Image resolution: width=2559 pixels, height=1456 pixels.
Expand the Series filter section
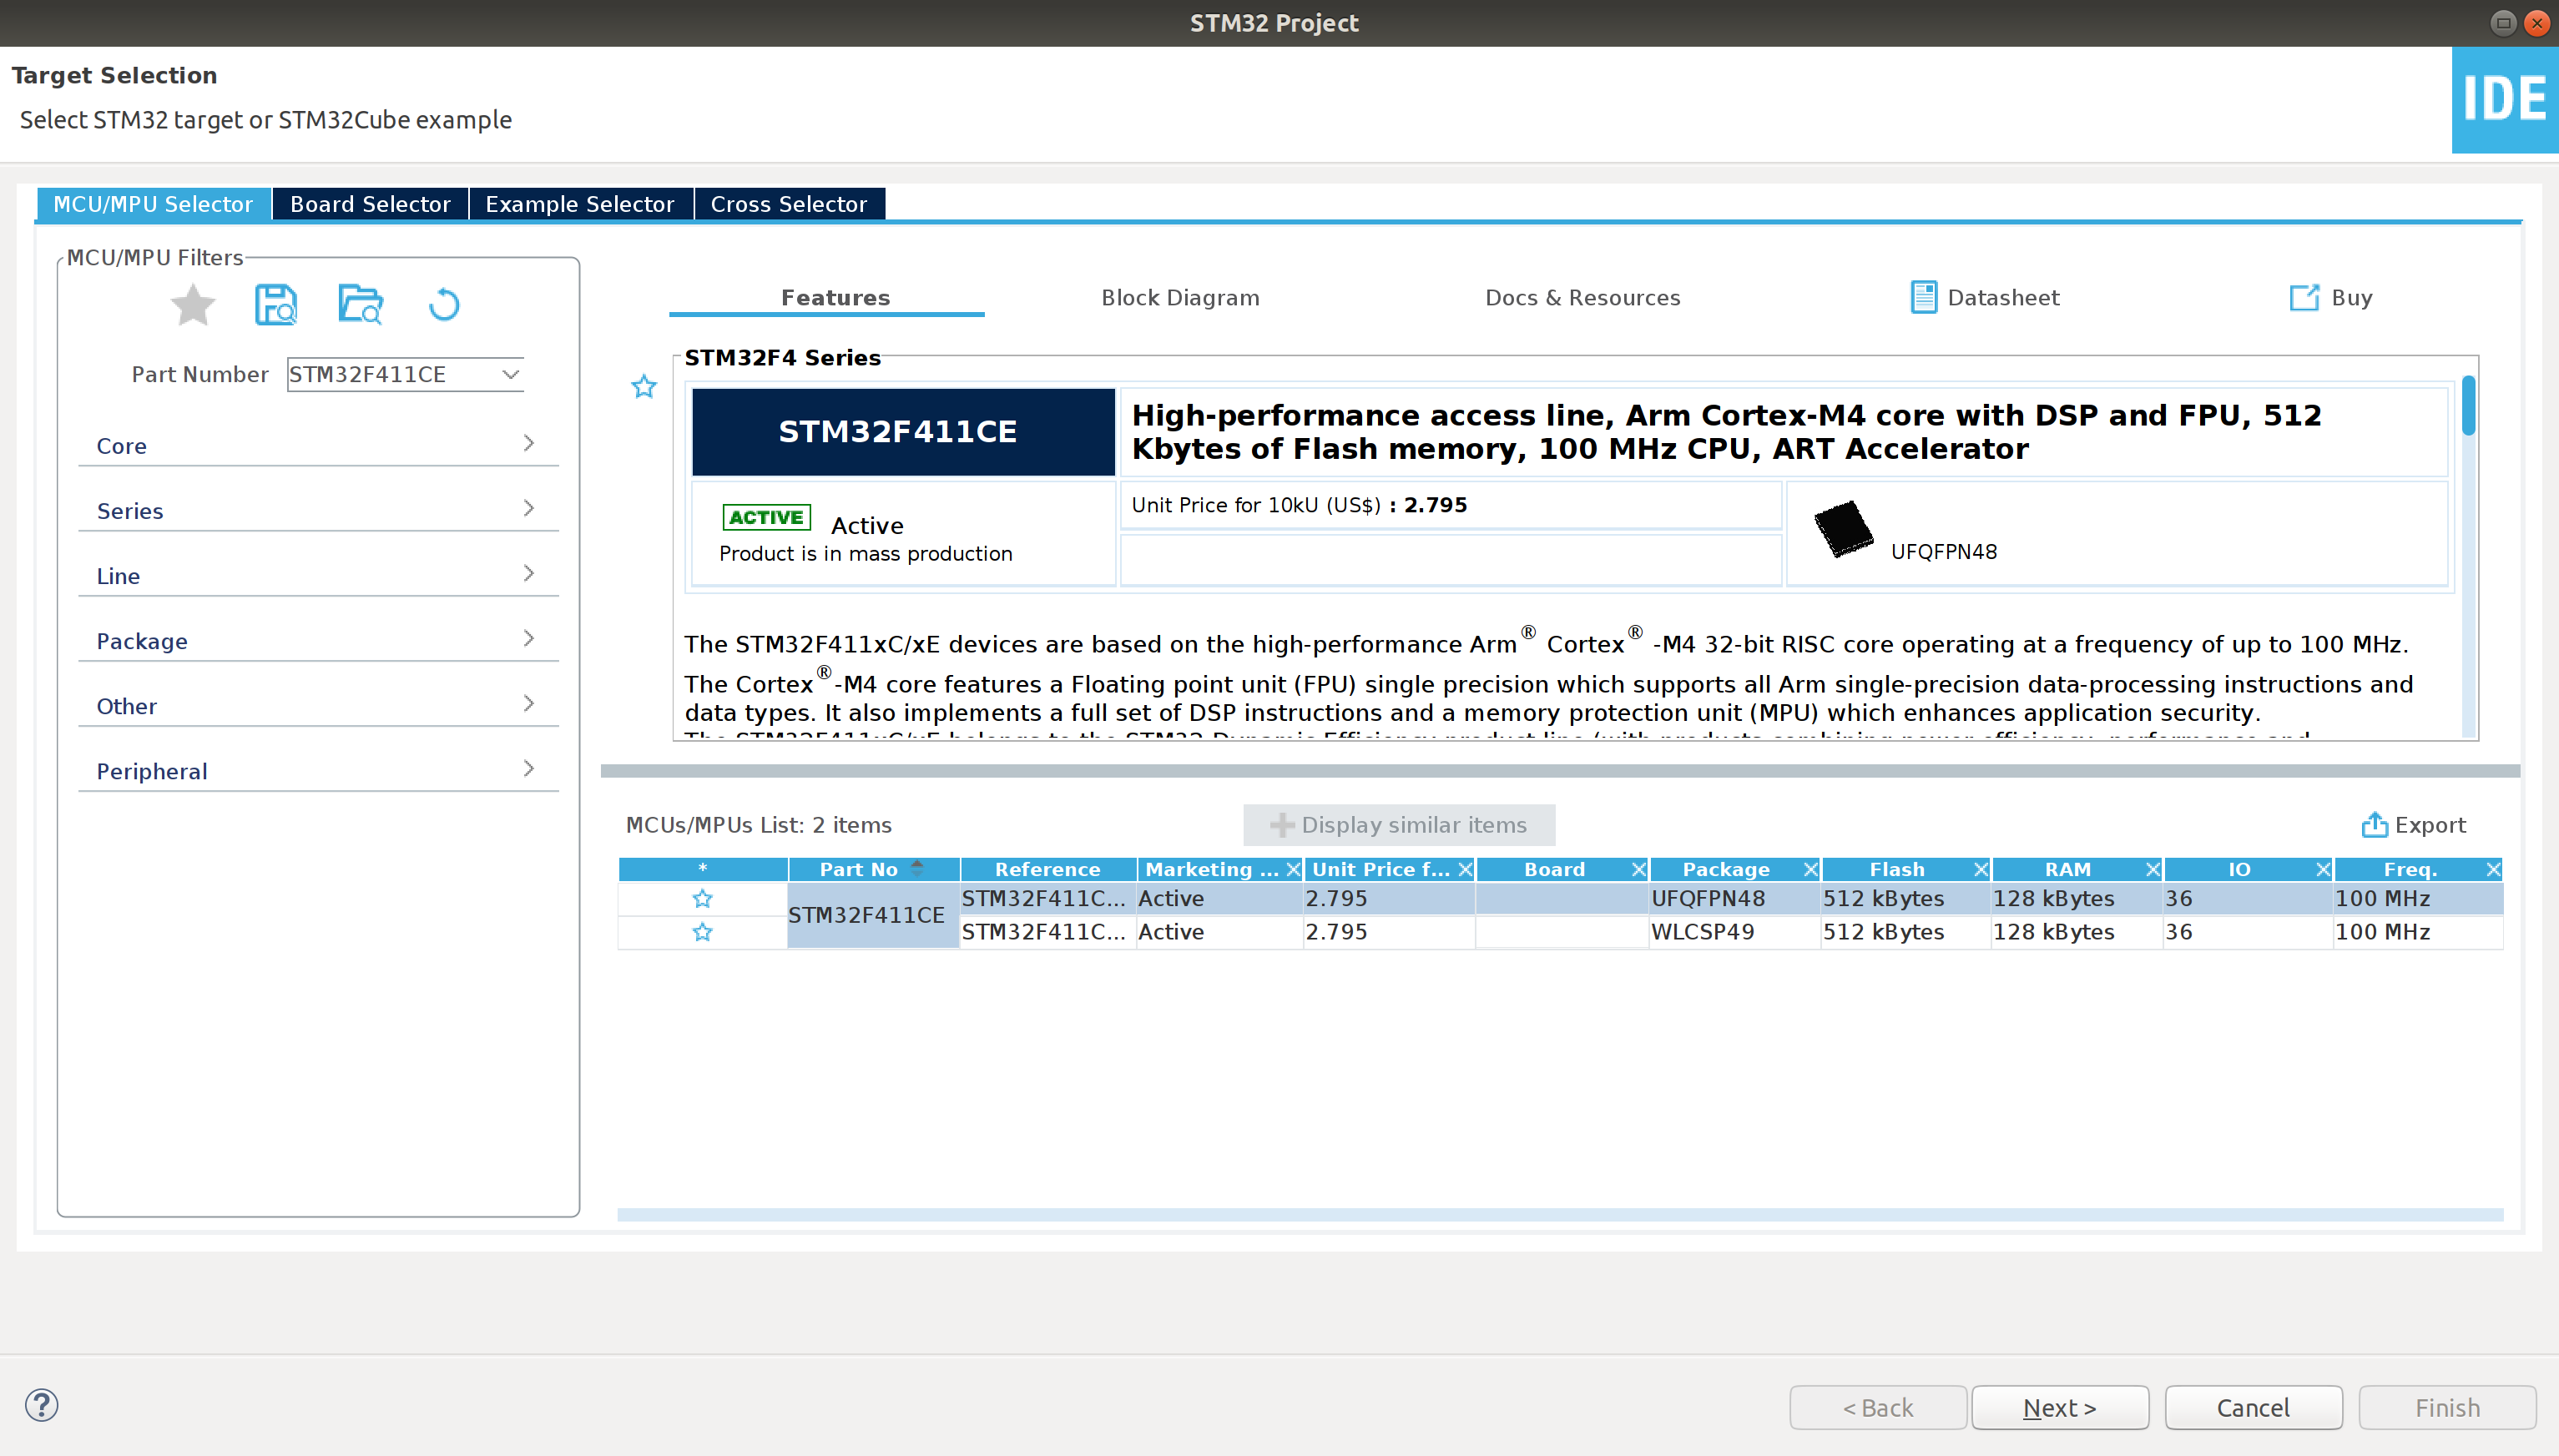pyautogui.click(x=318, y=510)
